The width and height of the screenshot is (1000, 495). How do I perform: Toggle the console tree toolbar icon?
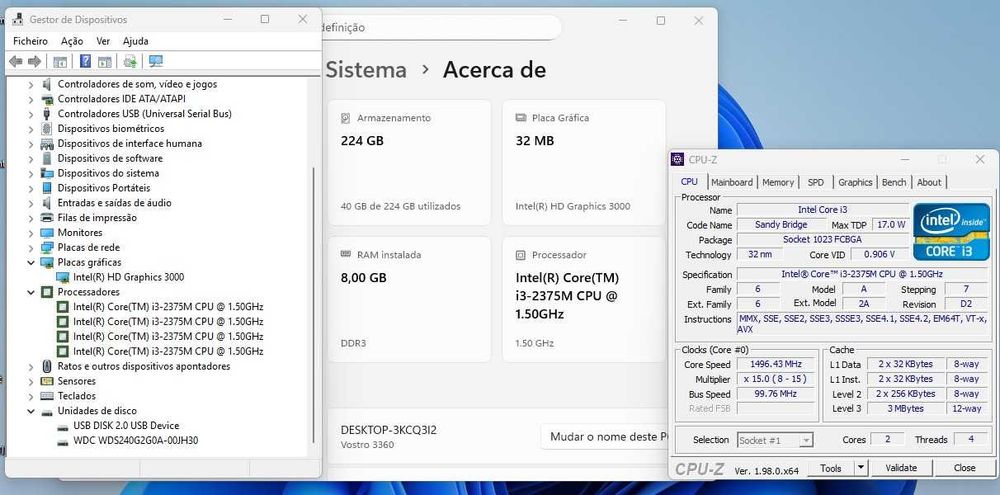point(60,61)
